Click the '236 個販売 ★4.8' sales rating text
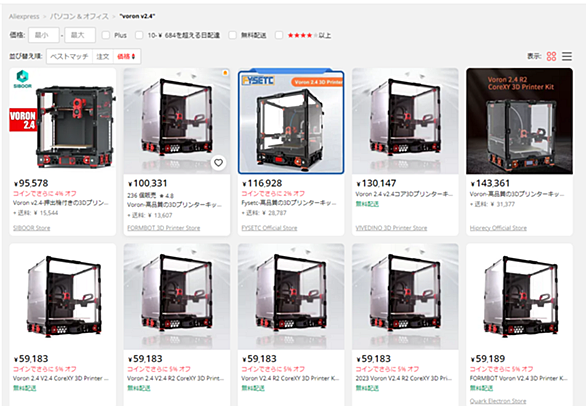 [151, 196]
